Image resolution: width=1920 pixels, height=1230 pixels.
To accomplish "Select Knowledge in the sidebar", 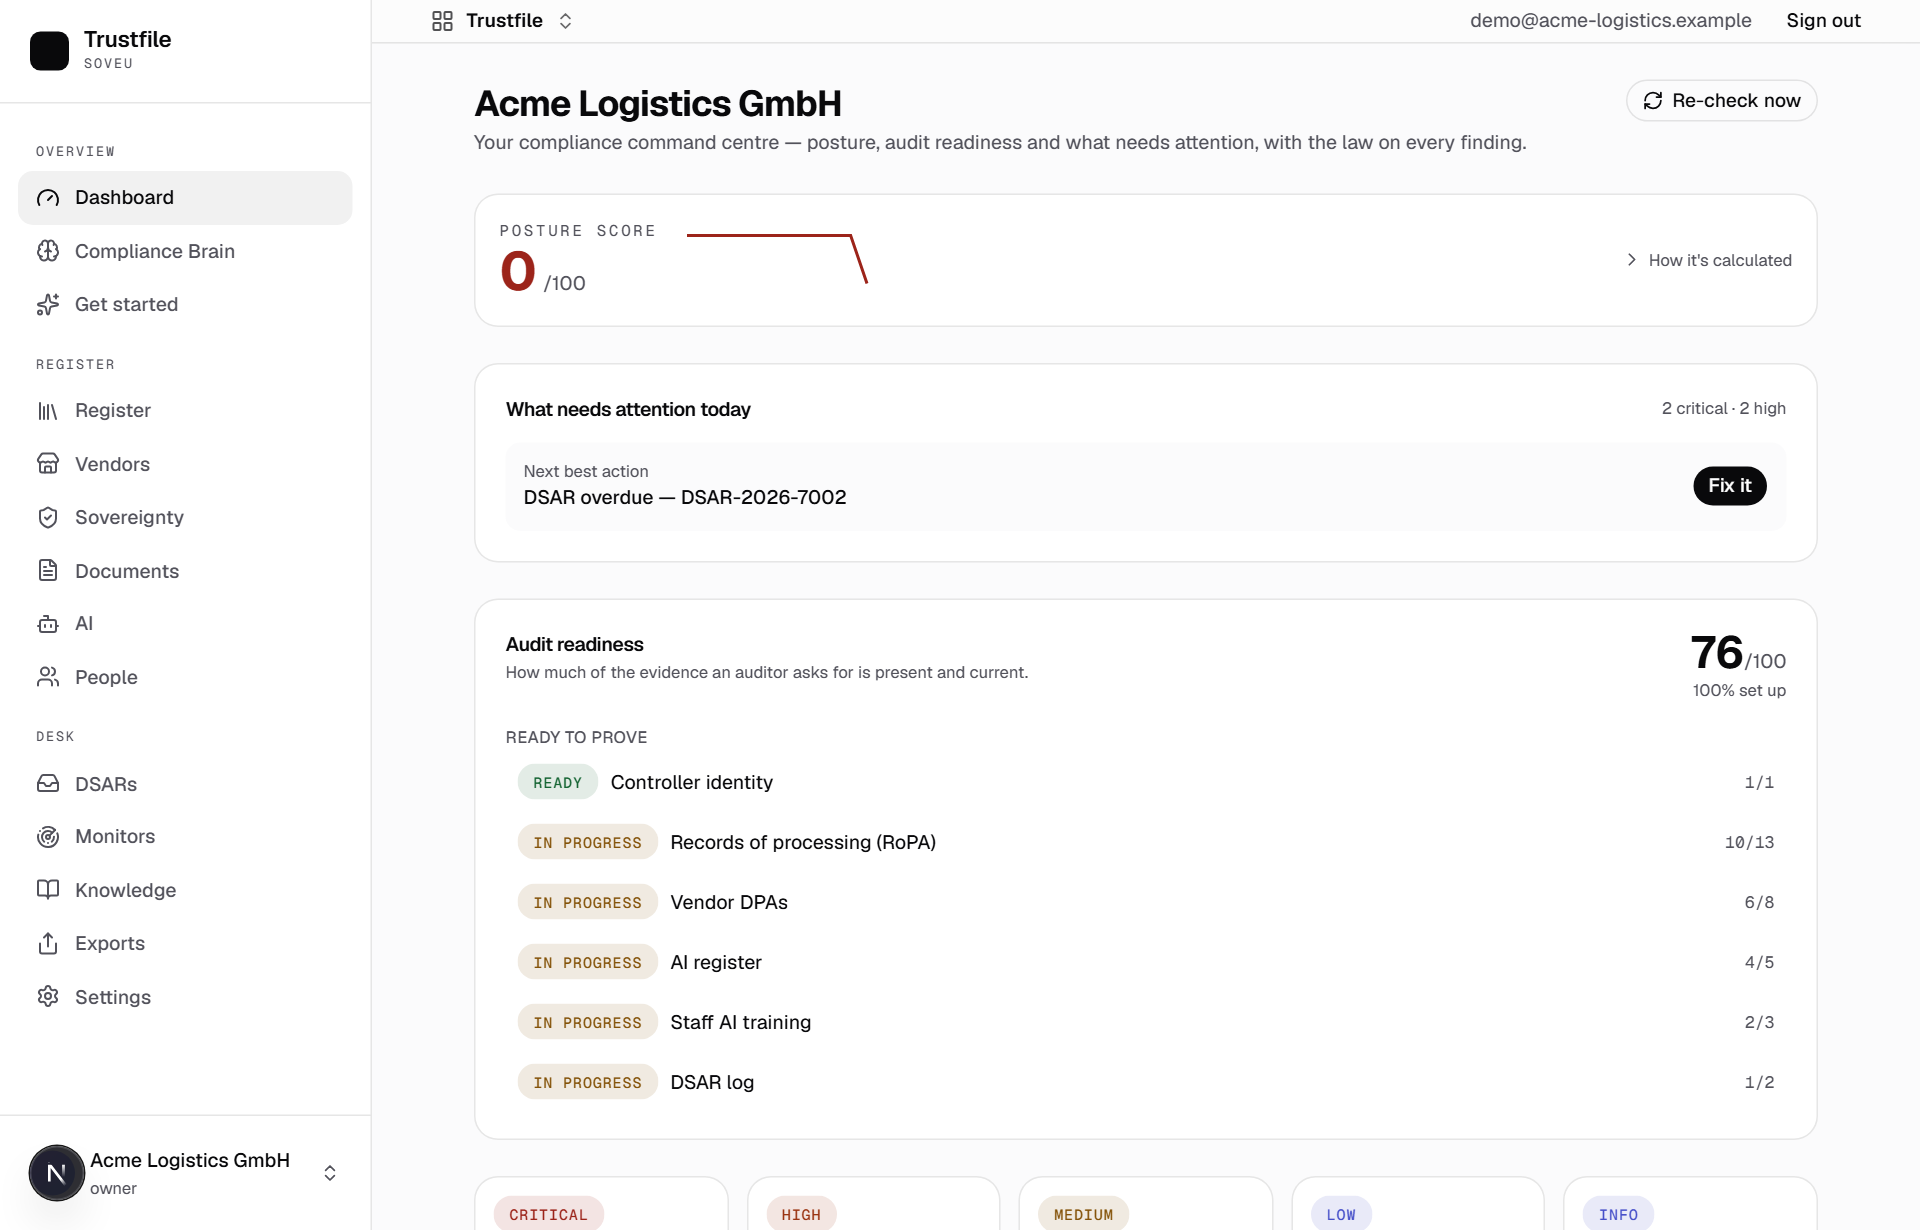I will pos(185,890).
